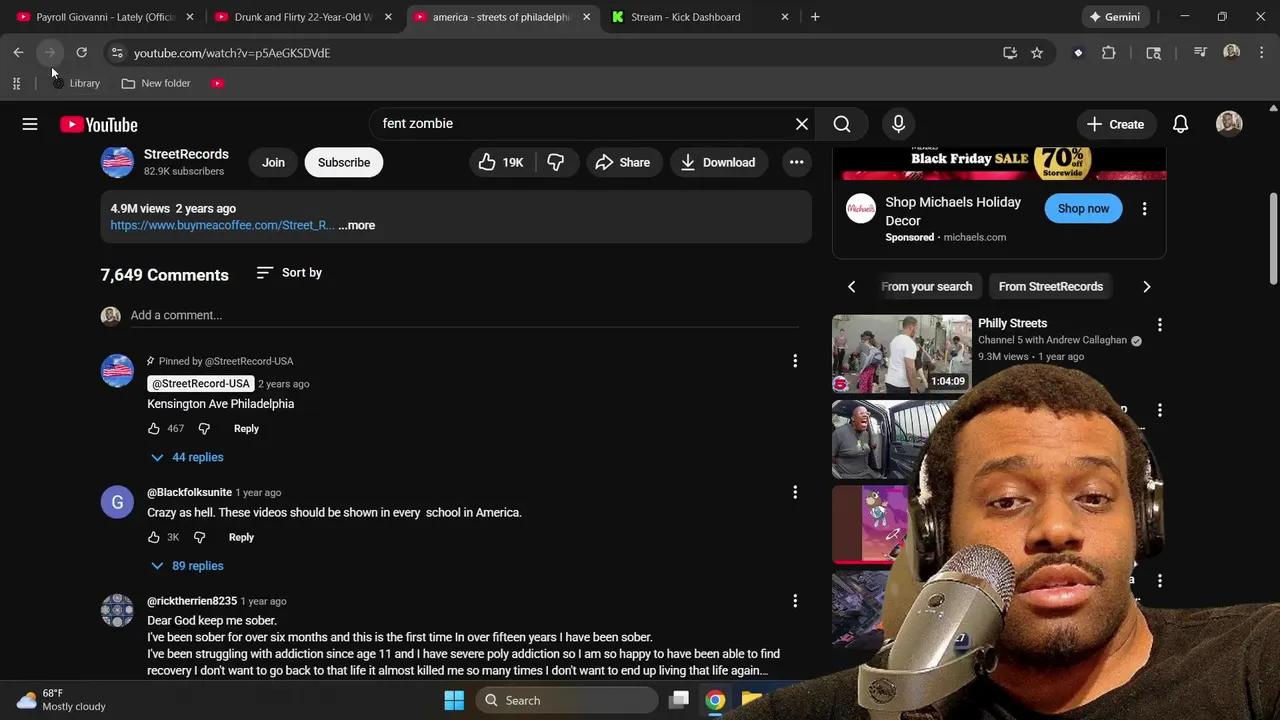This screenshot has width=1280, height=720.
Task: Open Chrome extensions puzzle icon
Action: pyautogui.click(x=1109, y=53)
